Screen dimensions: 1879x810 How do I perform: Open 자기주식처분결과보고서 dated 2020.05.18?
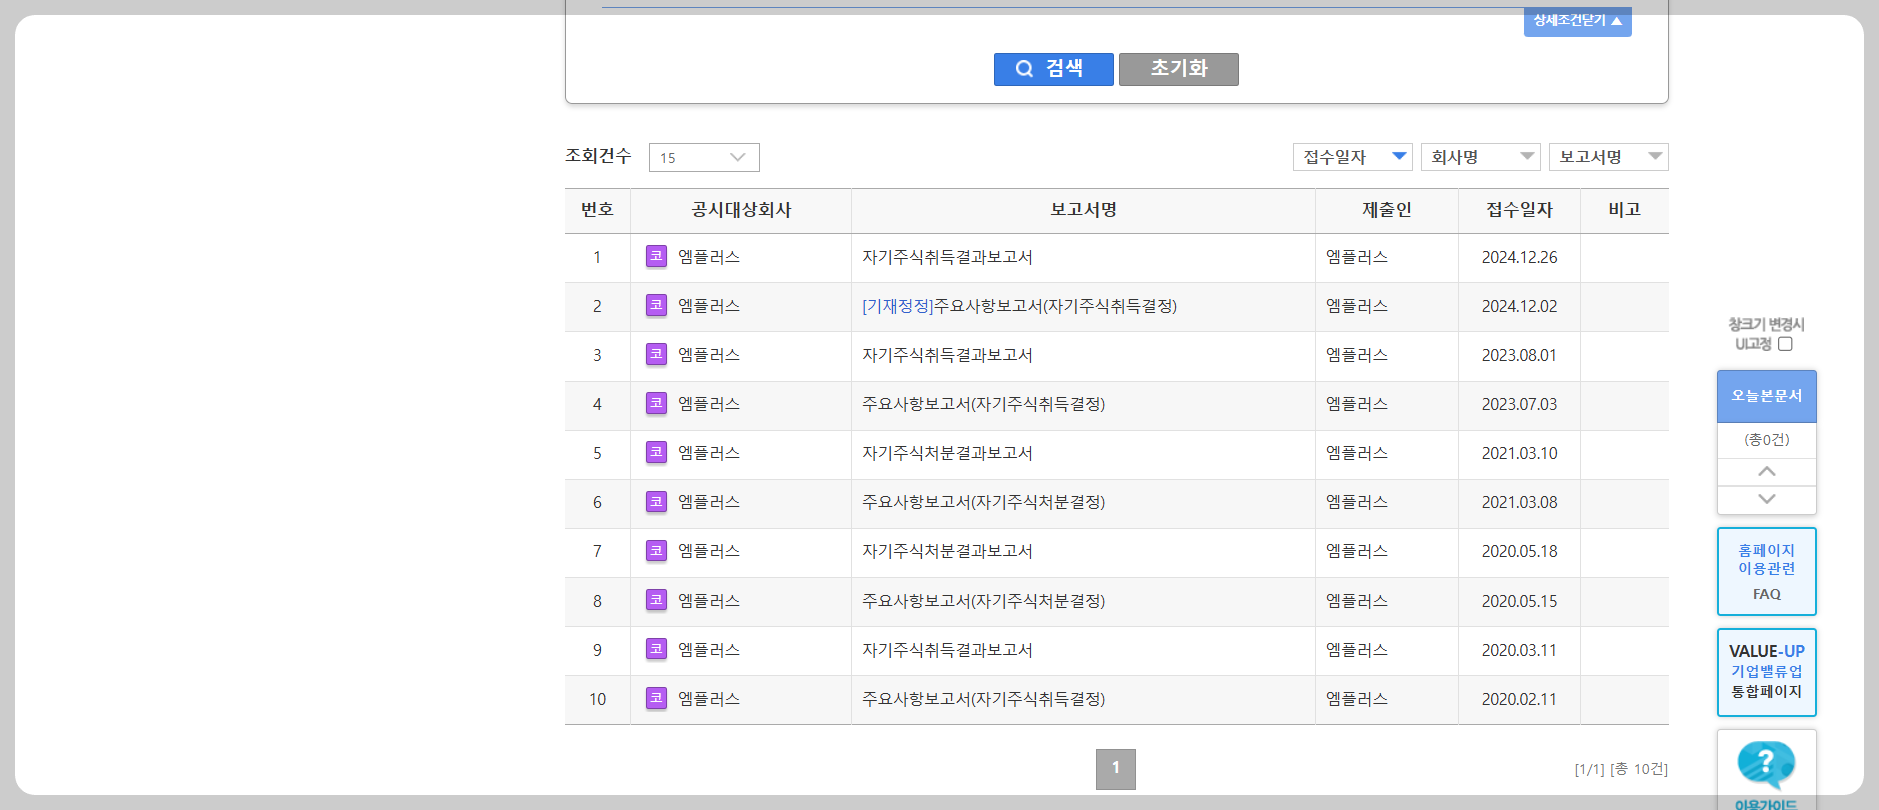[947, 551]
